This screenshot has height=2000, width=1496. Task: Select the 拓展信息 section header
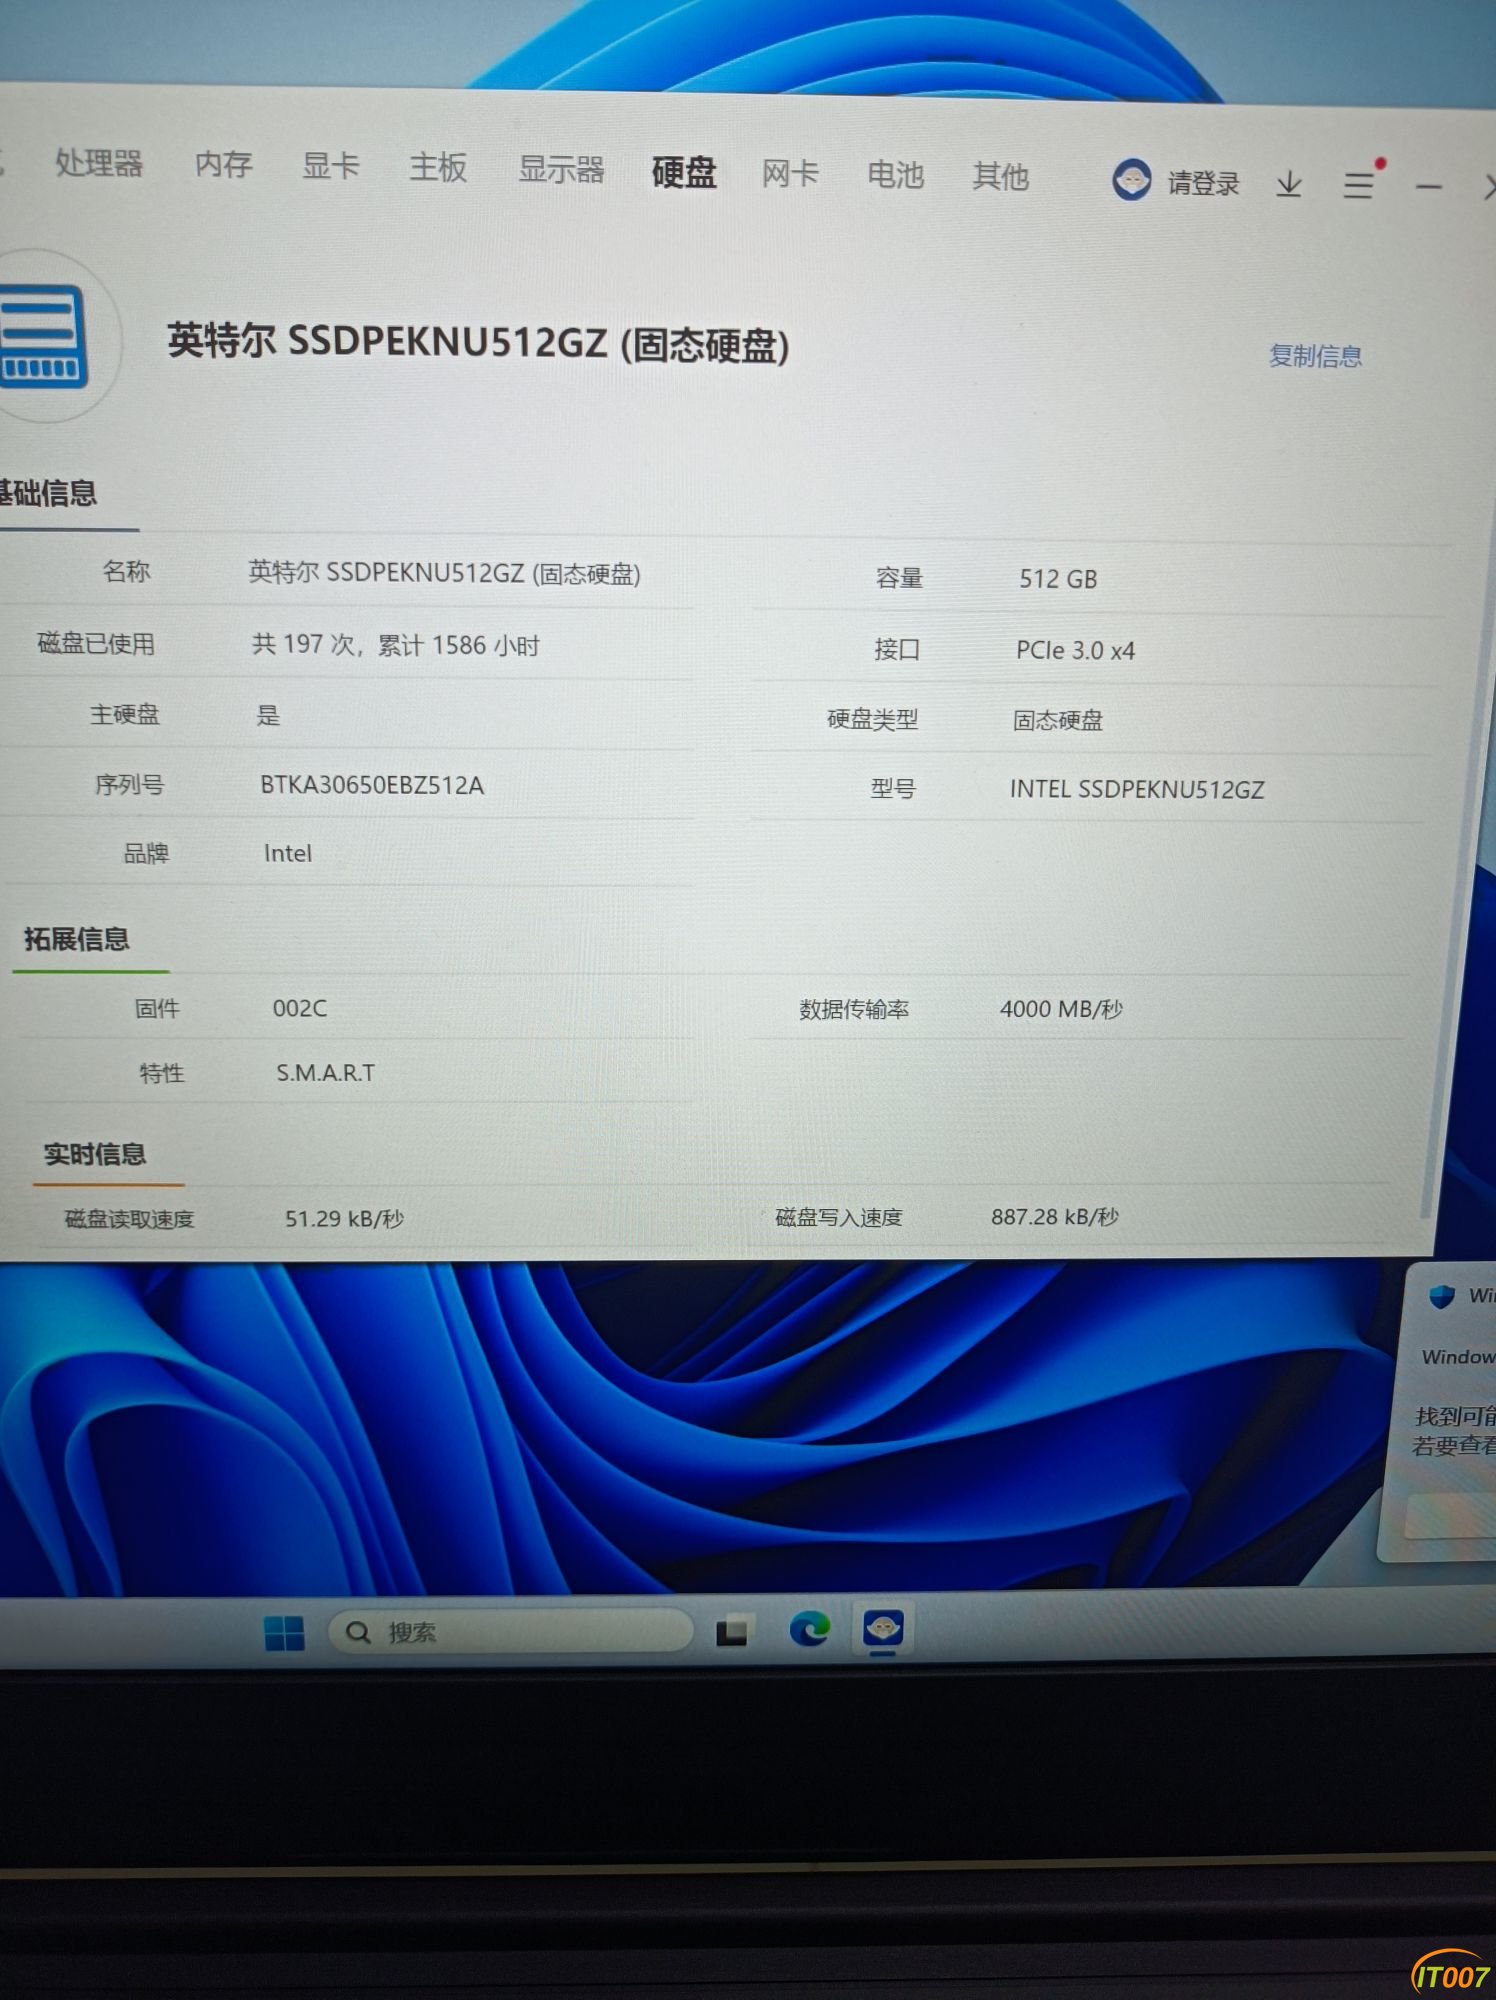point(77,939)
